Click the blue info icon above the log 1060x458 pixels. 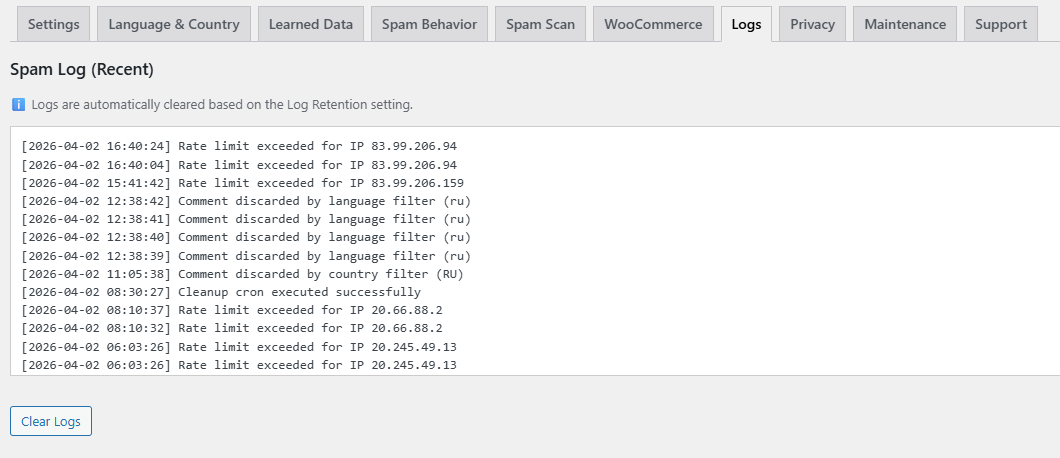18,104
